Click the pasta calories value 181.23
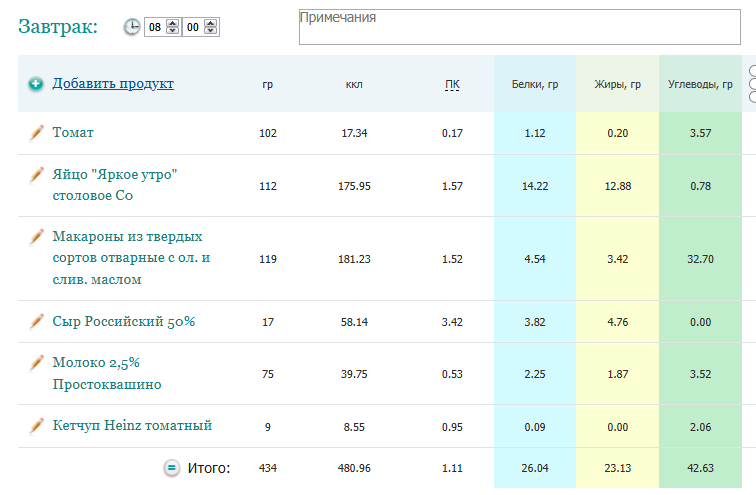 [354, 259]
